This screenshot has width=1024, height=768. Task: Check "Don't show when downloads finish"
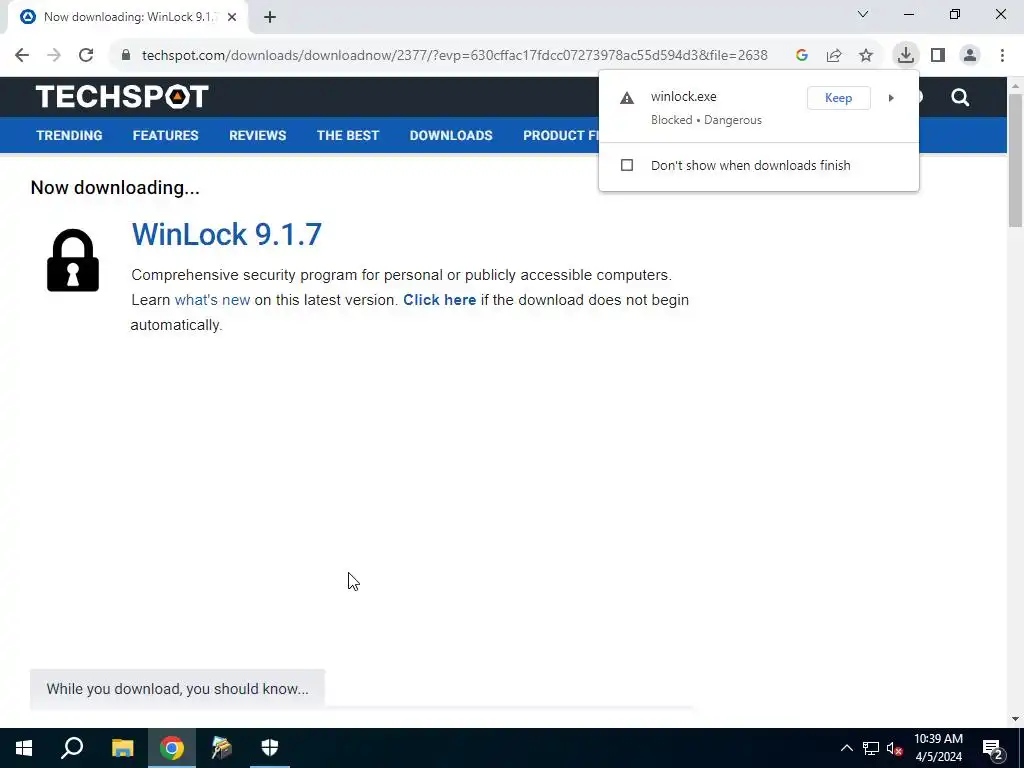(x=627, y=165)
